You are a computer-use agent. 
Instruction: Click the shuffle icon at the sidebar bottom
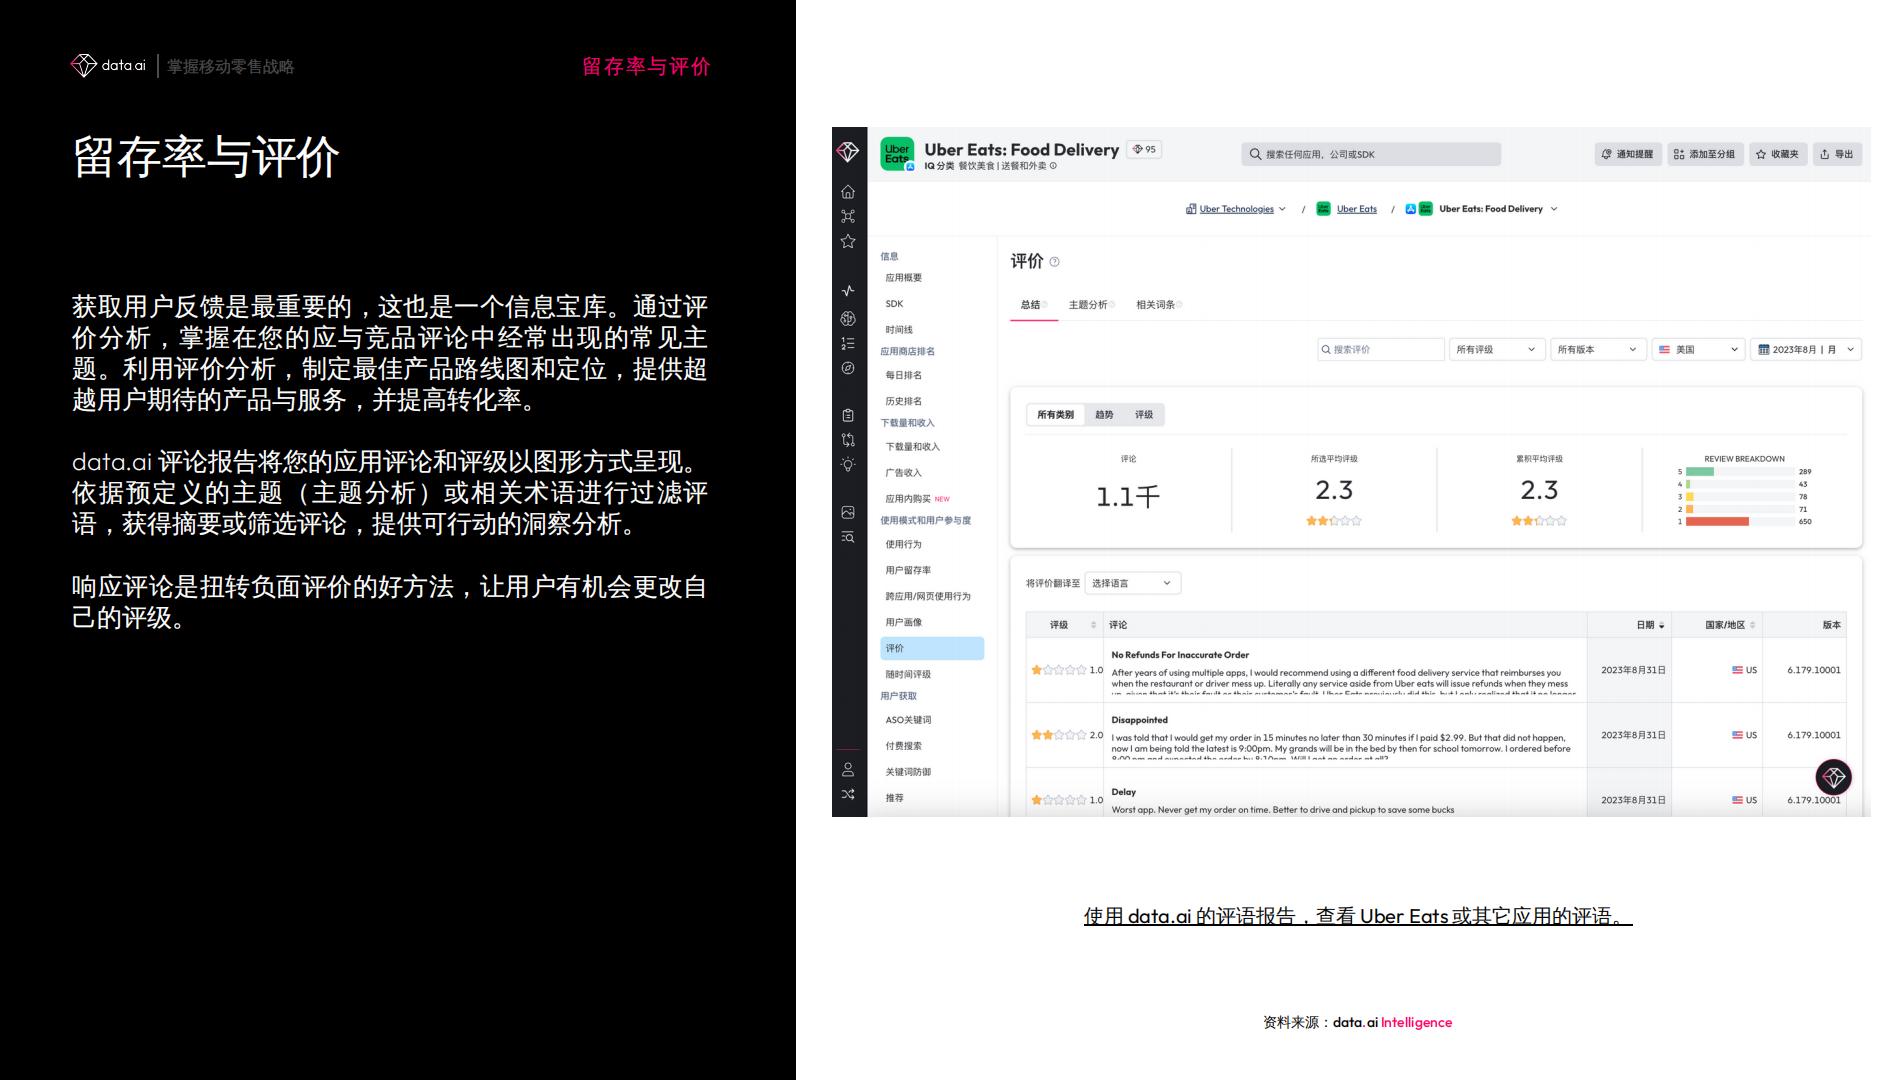pos(848,794)
